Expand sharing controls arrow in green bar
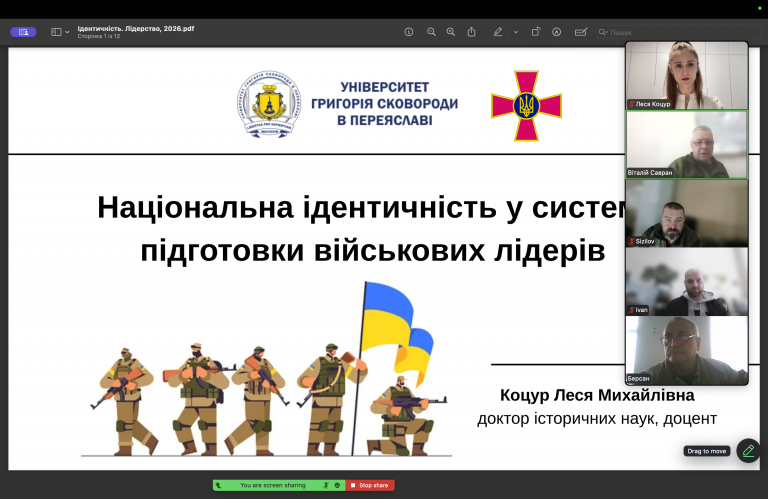This screenshot has height=499, width=768. click(218, 485)
